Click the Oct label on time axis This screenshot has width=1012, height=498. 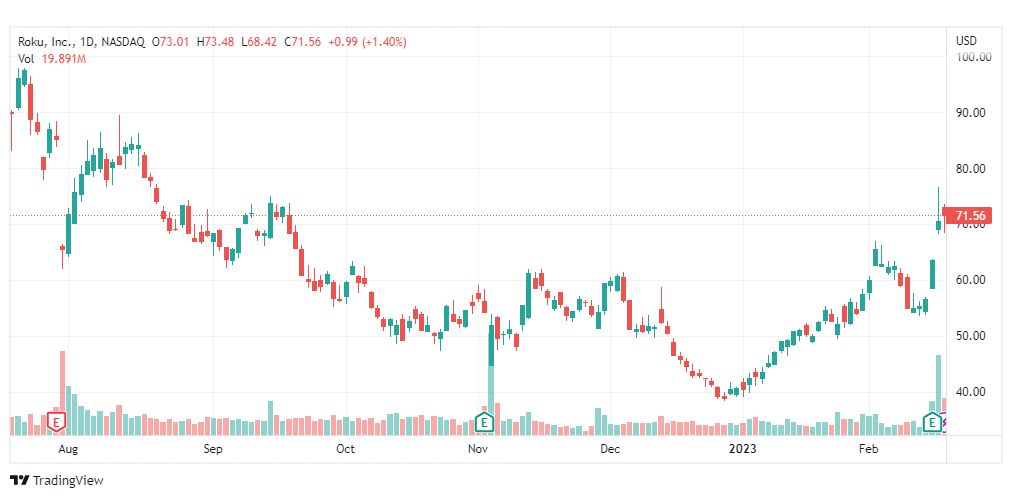(x=346, y=448)
